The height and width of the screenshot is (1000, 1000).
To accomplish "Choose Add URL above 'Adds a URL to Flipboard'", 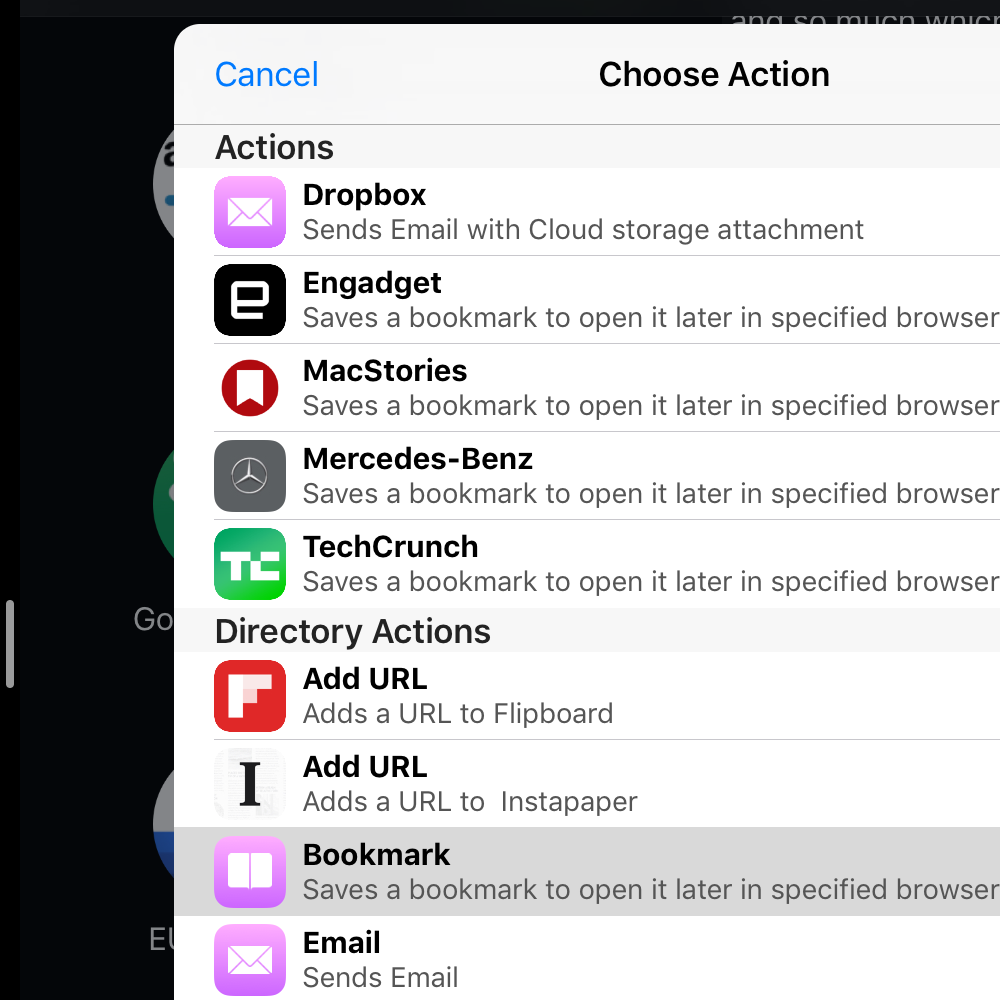I will [x=365, y=679].
